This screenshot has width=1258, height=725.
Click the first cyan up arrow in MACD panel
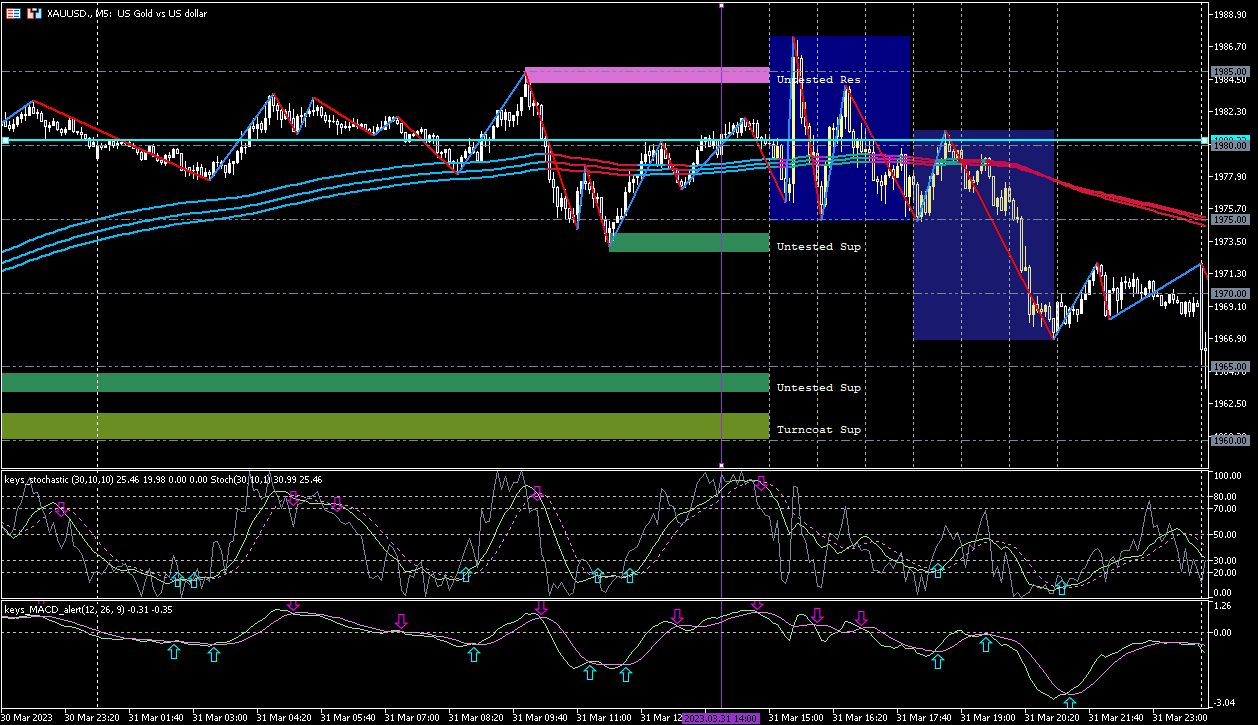coord(174,652)
